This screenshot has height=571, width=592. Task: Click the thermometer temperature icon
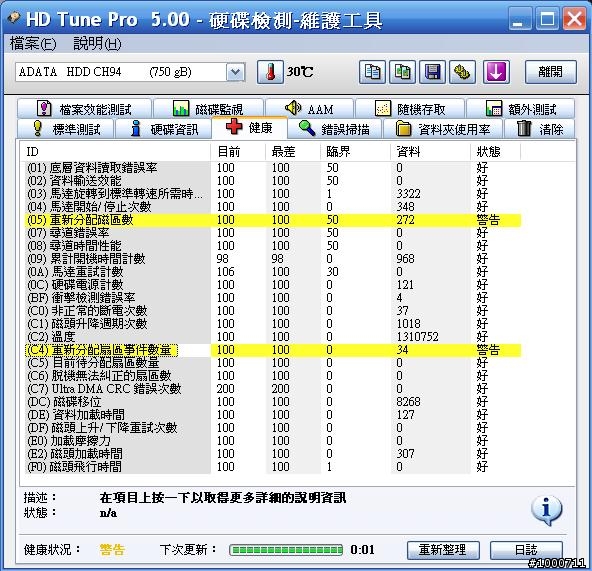tap(270, 72)
